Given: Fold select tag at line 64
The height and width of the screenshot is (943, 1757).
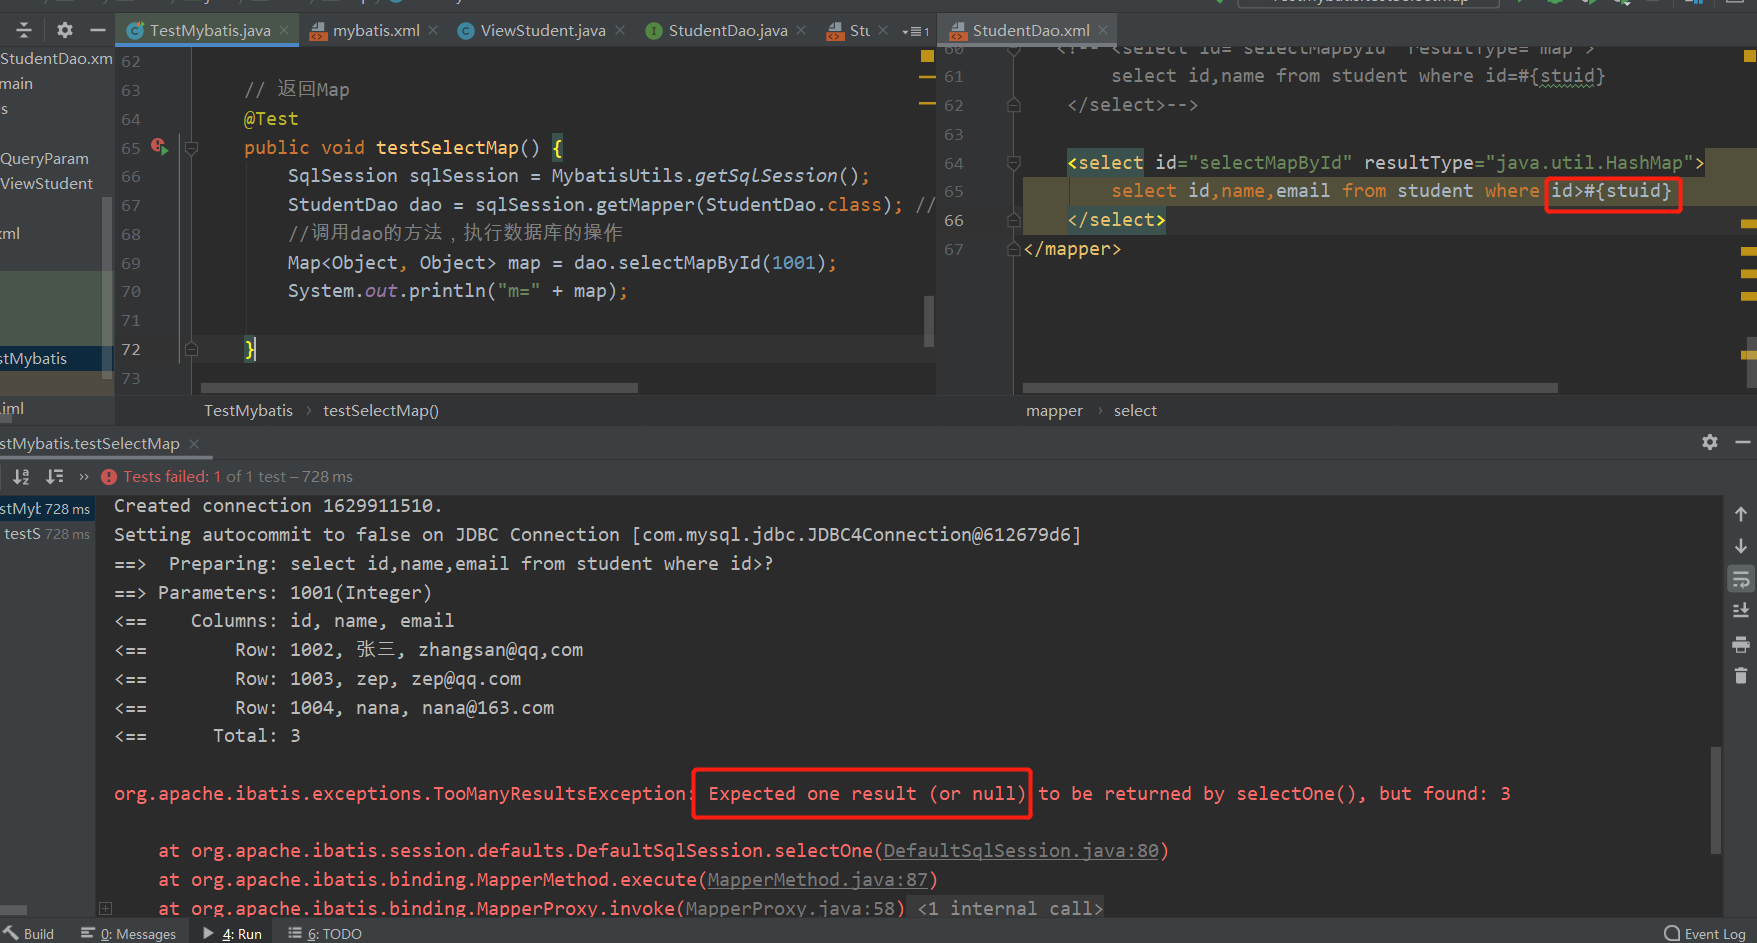Looking at the screenshot, I should tap(1014, 163).
